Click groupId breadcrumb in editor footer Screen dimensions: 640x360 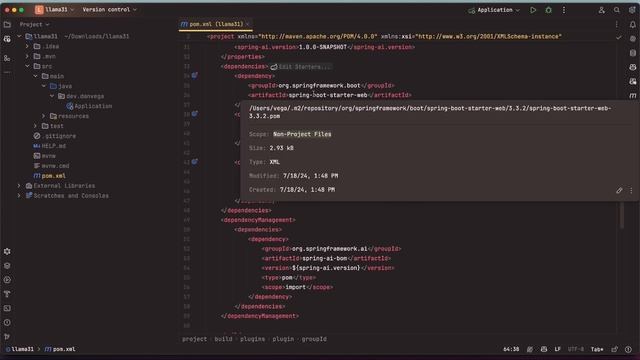(314, 339)
